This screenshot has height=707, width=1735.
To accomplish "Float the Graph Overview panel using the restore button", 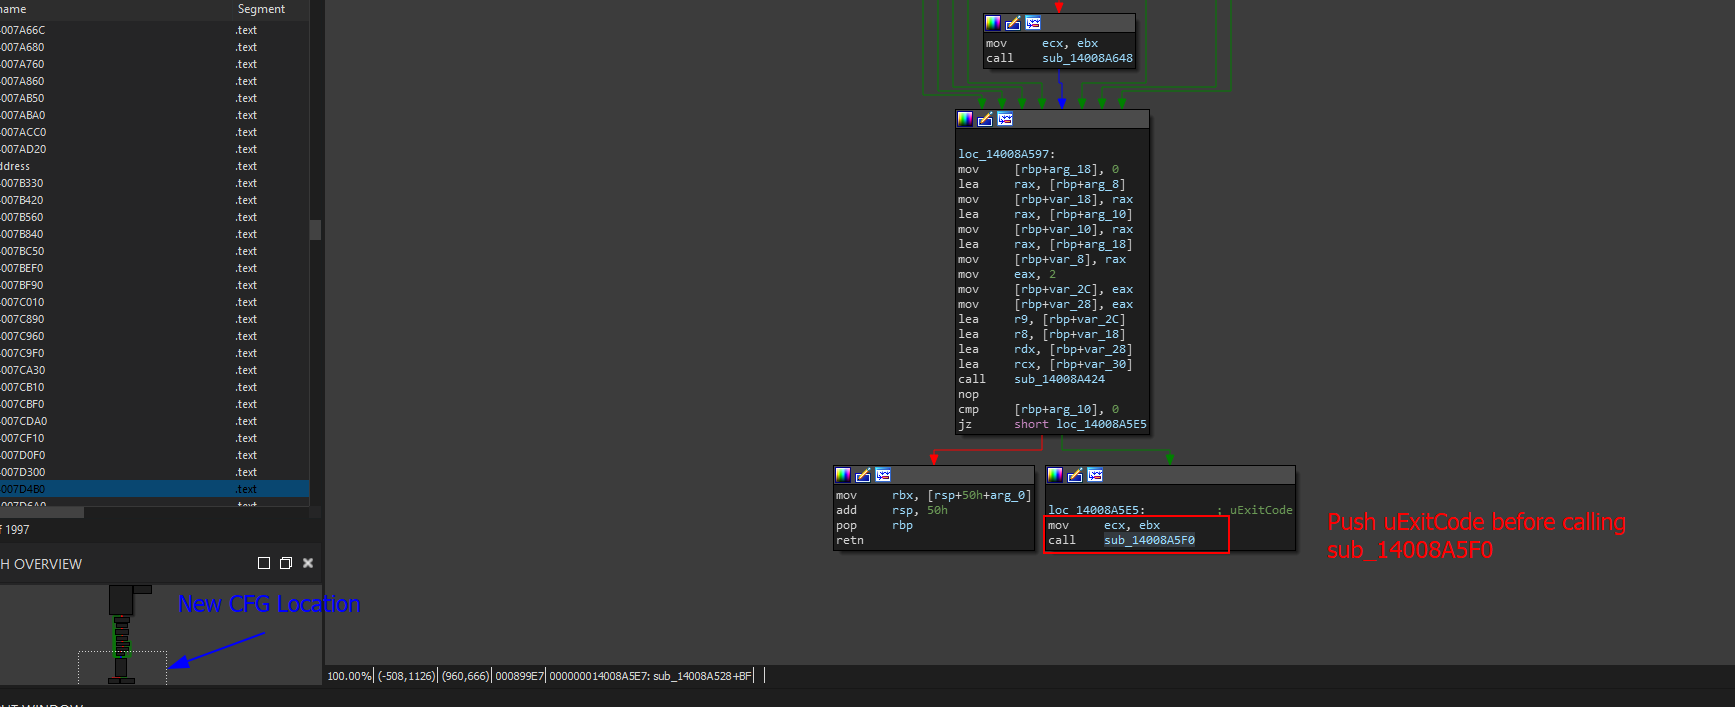I will [x=286, y=564].
